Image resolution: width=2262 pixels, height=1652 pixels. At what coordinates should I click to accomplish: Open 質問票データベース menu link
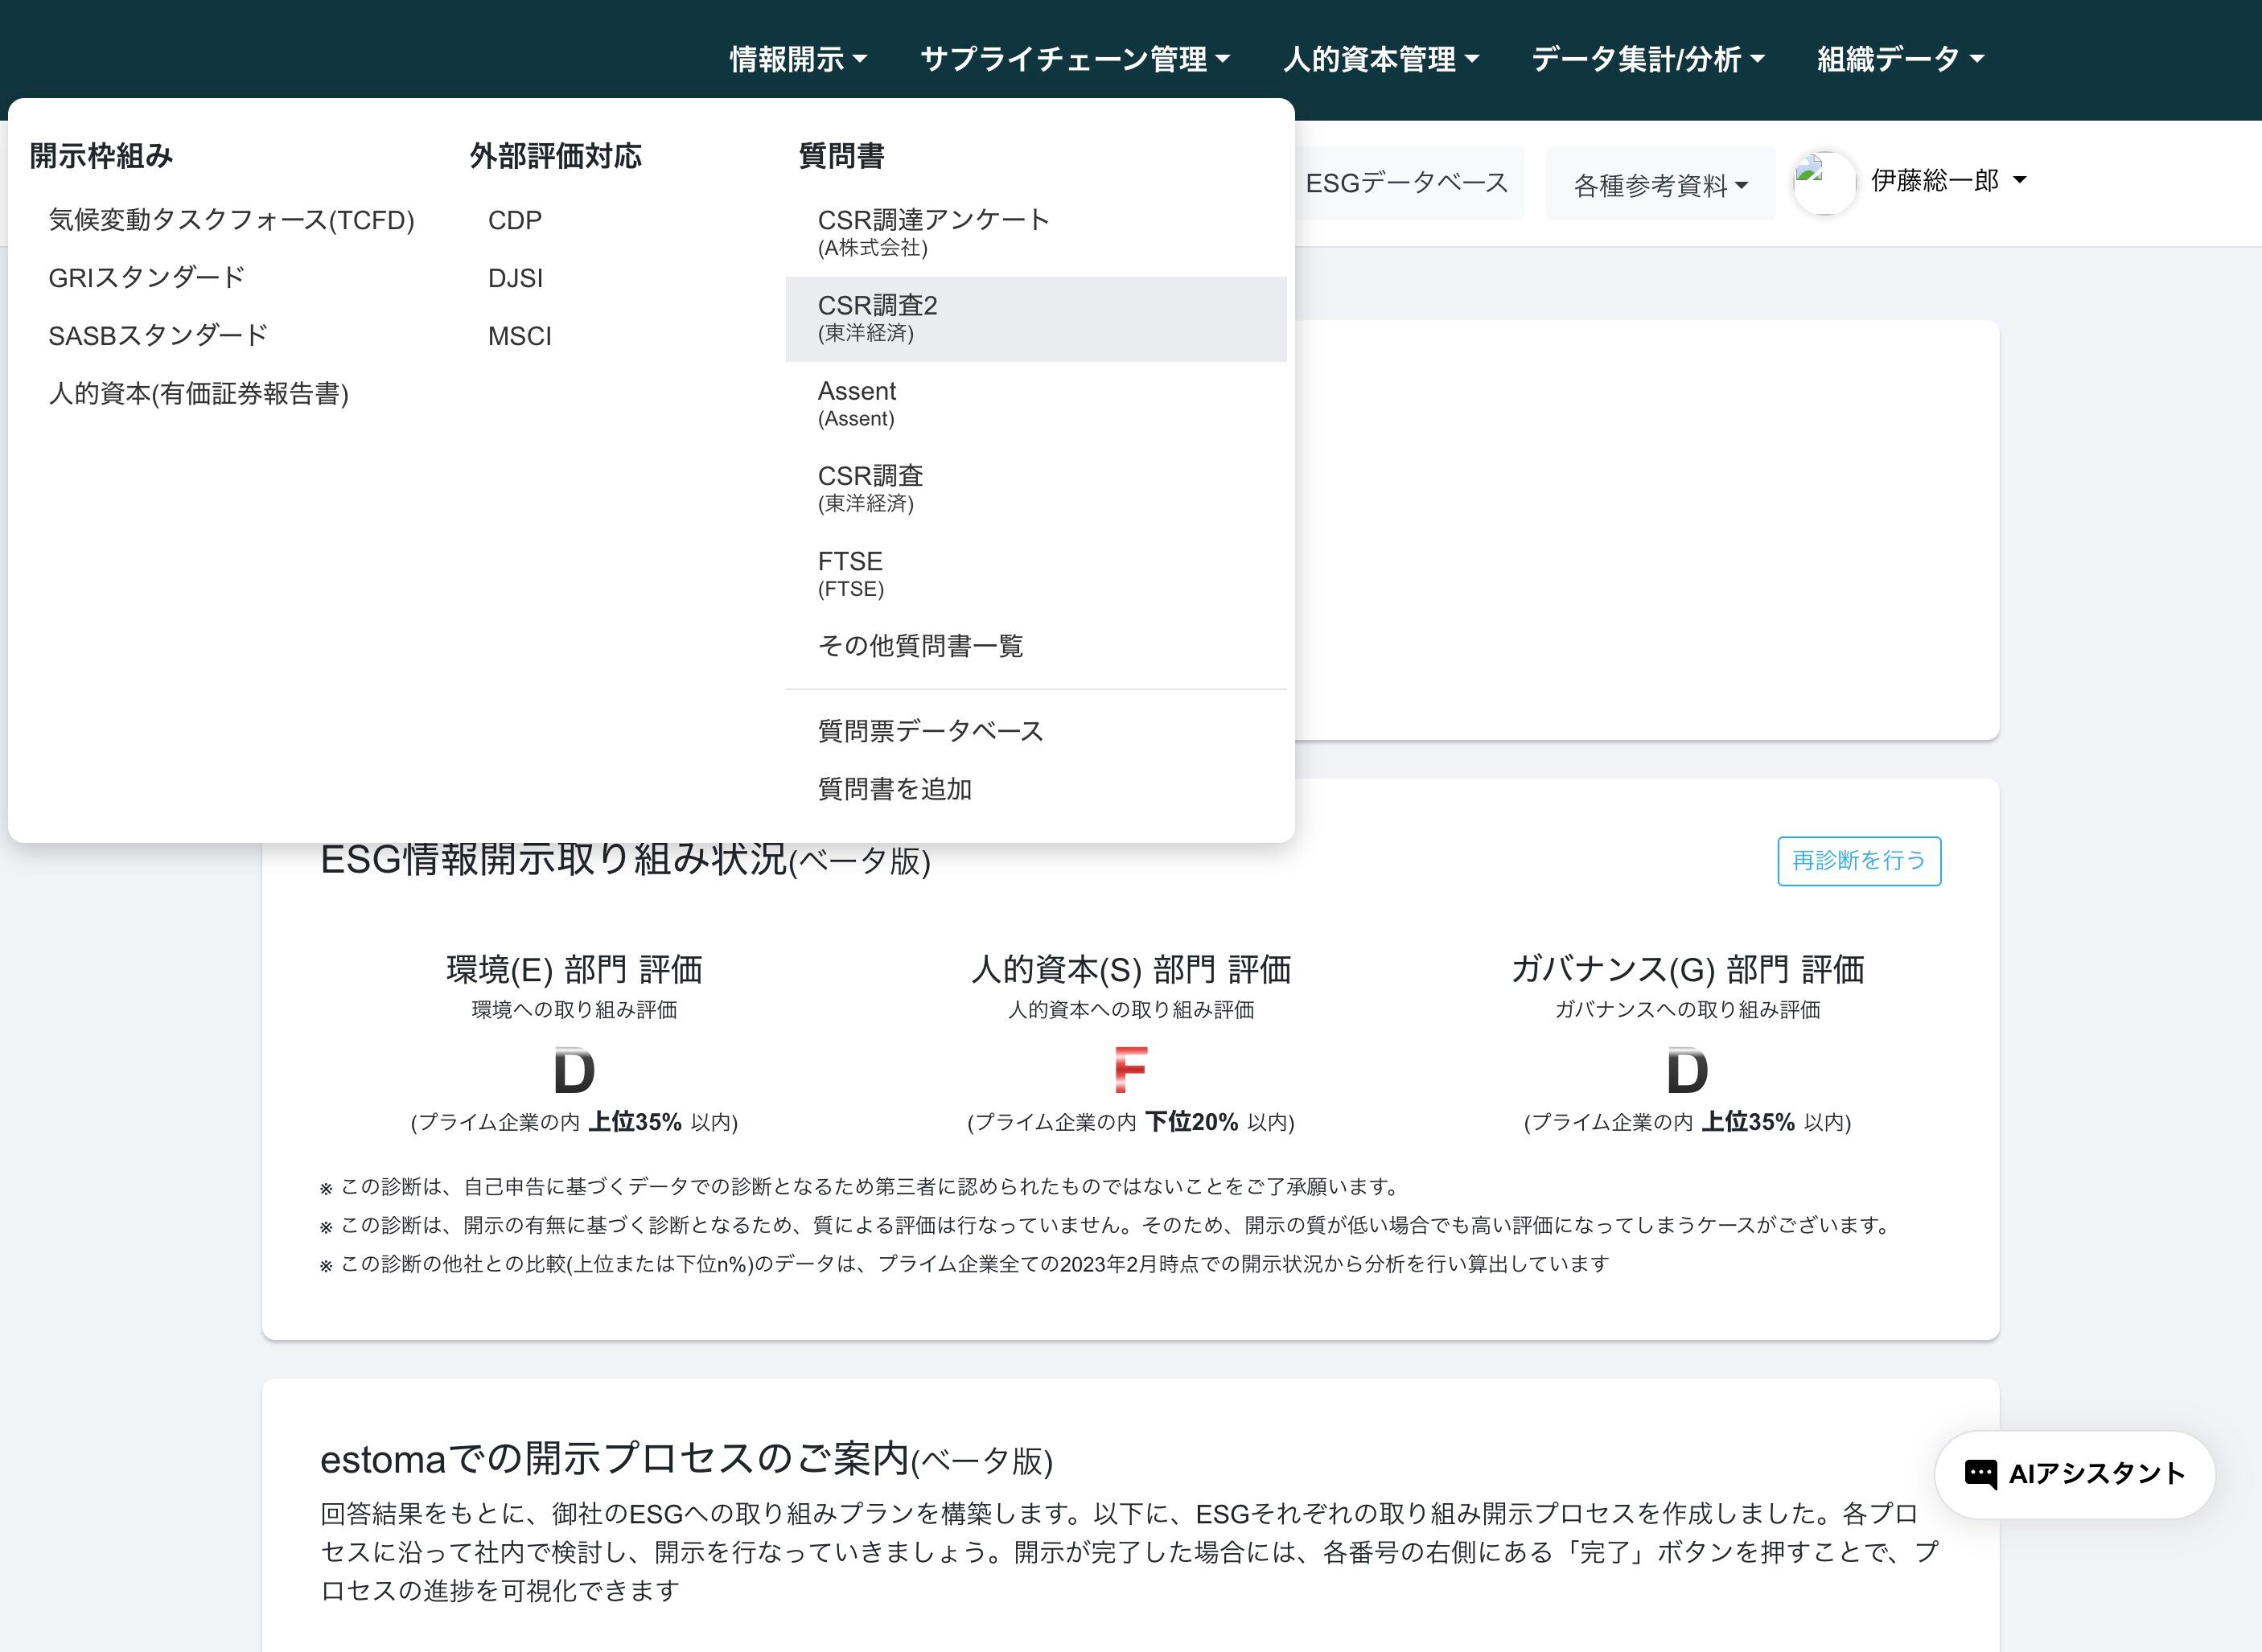[x=930, y=731]
